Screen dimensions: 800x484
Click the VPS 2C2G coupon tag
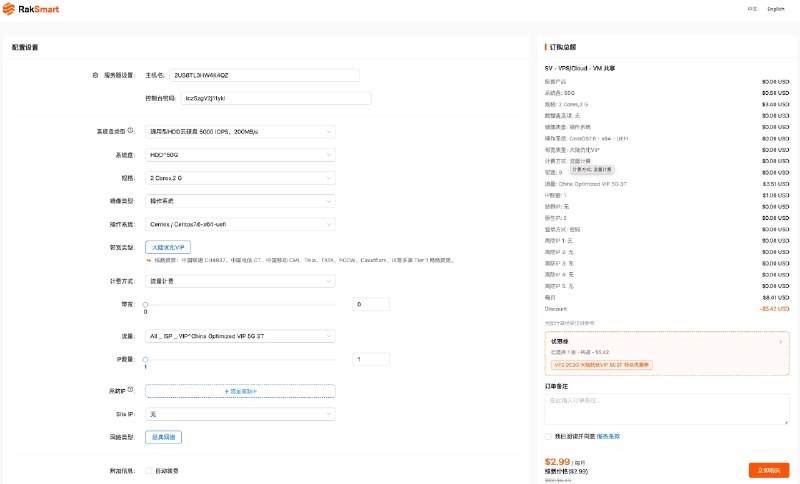pyautogui.click(x=602, y=365)
